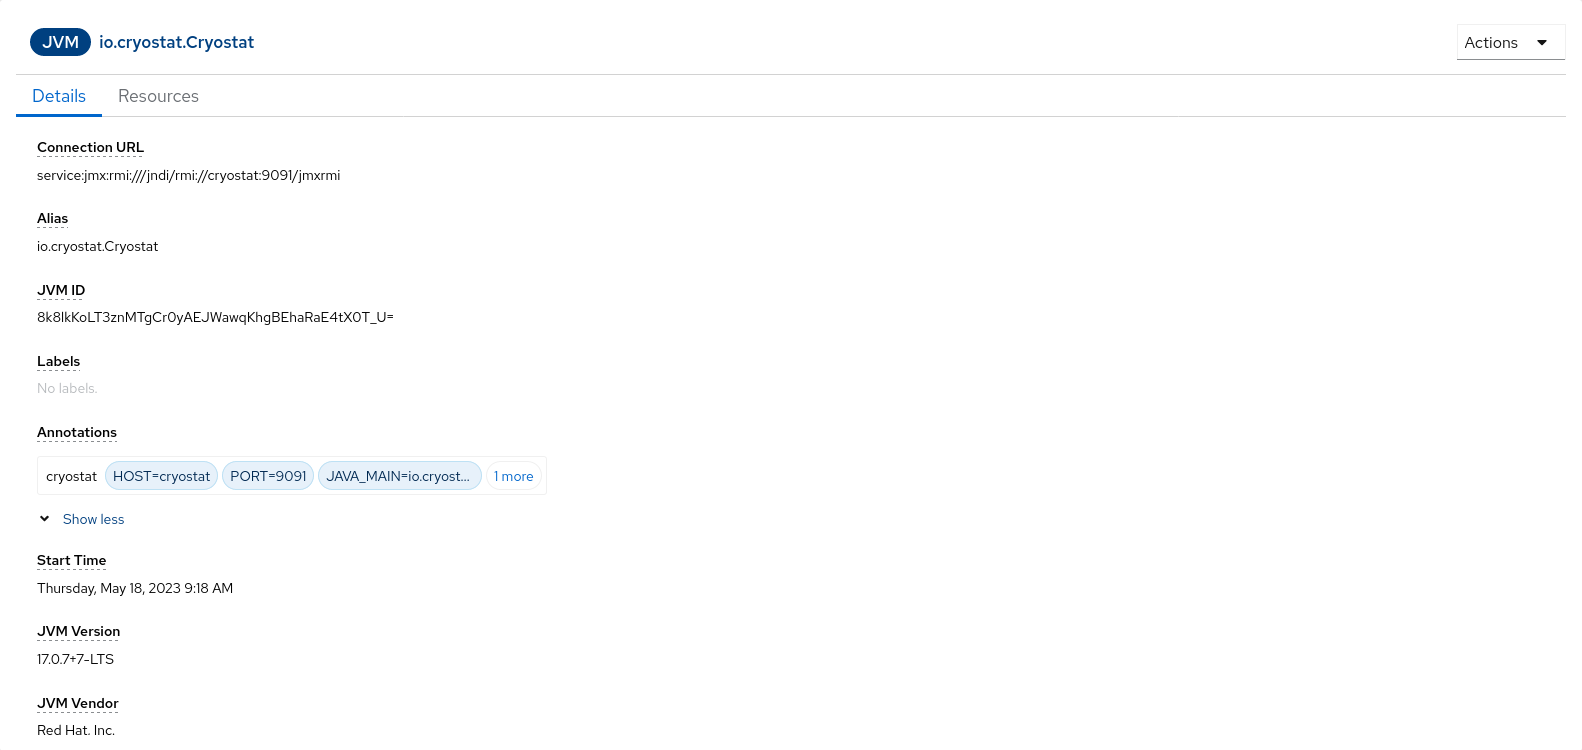The width and height of the screenshot is (1582, 750).
Task: Click the JVM badge icon
Action: 60,42
